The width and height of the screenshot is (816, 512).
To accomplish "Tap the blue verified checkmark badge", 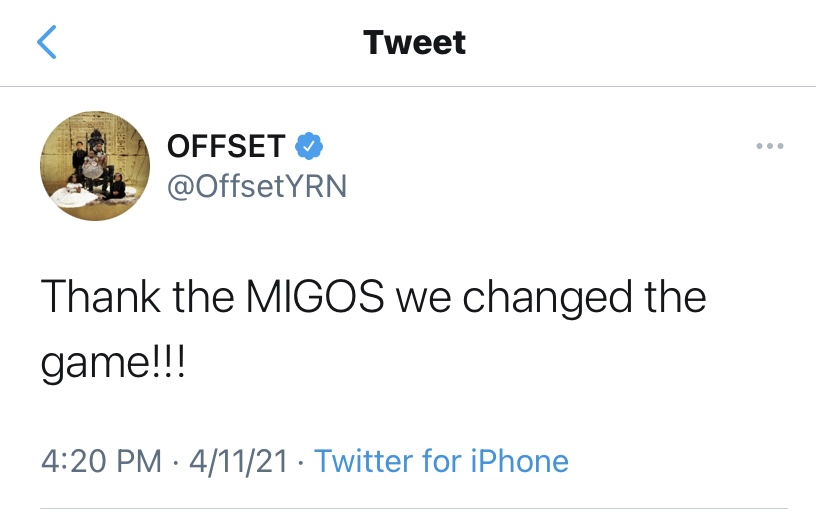I will (x=309, y=146).
